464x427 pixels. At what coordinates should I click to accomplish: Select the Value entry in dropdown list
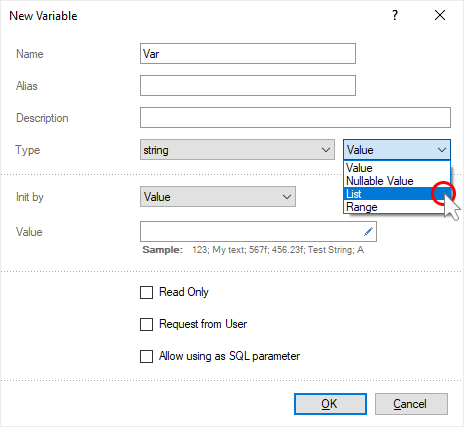coord(397,168)
